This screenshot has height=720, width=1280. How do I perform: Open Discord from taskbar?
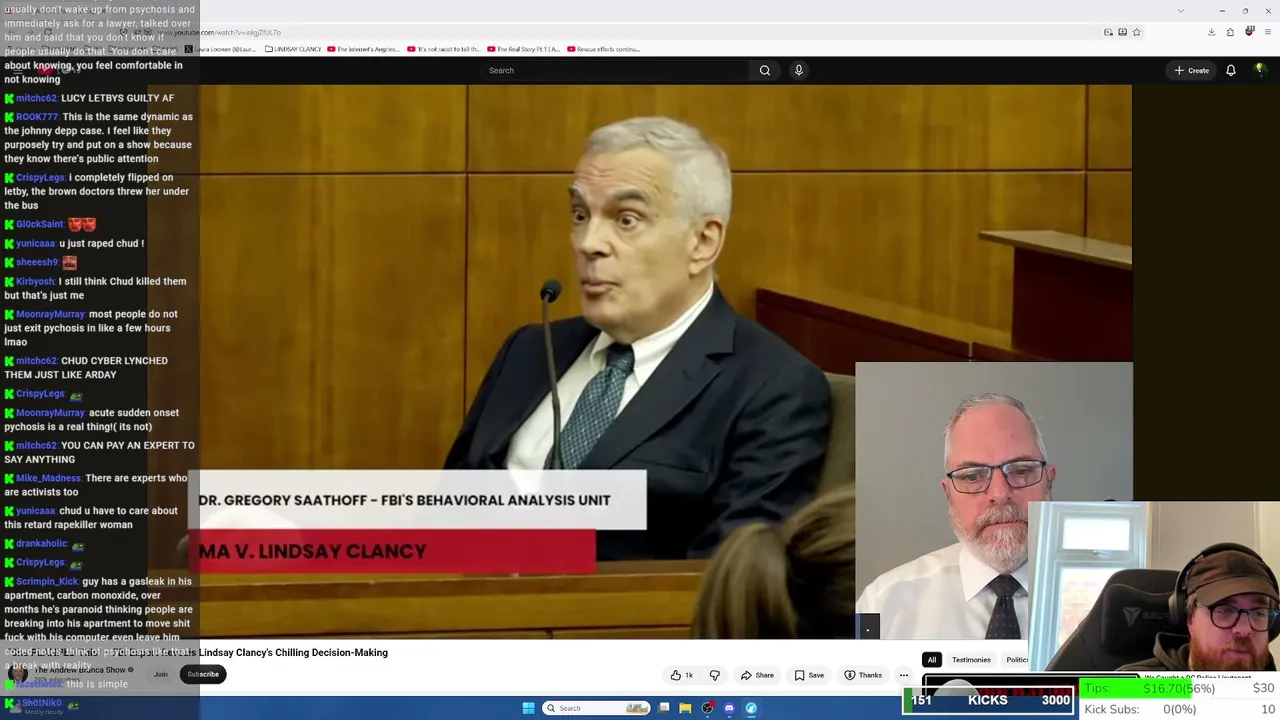tap(729, 708)
